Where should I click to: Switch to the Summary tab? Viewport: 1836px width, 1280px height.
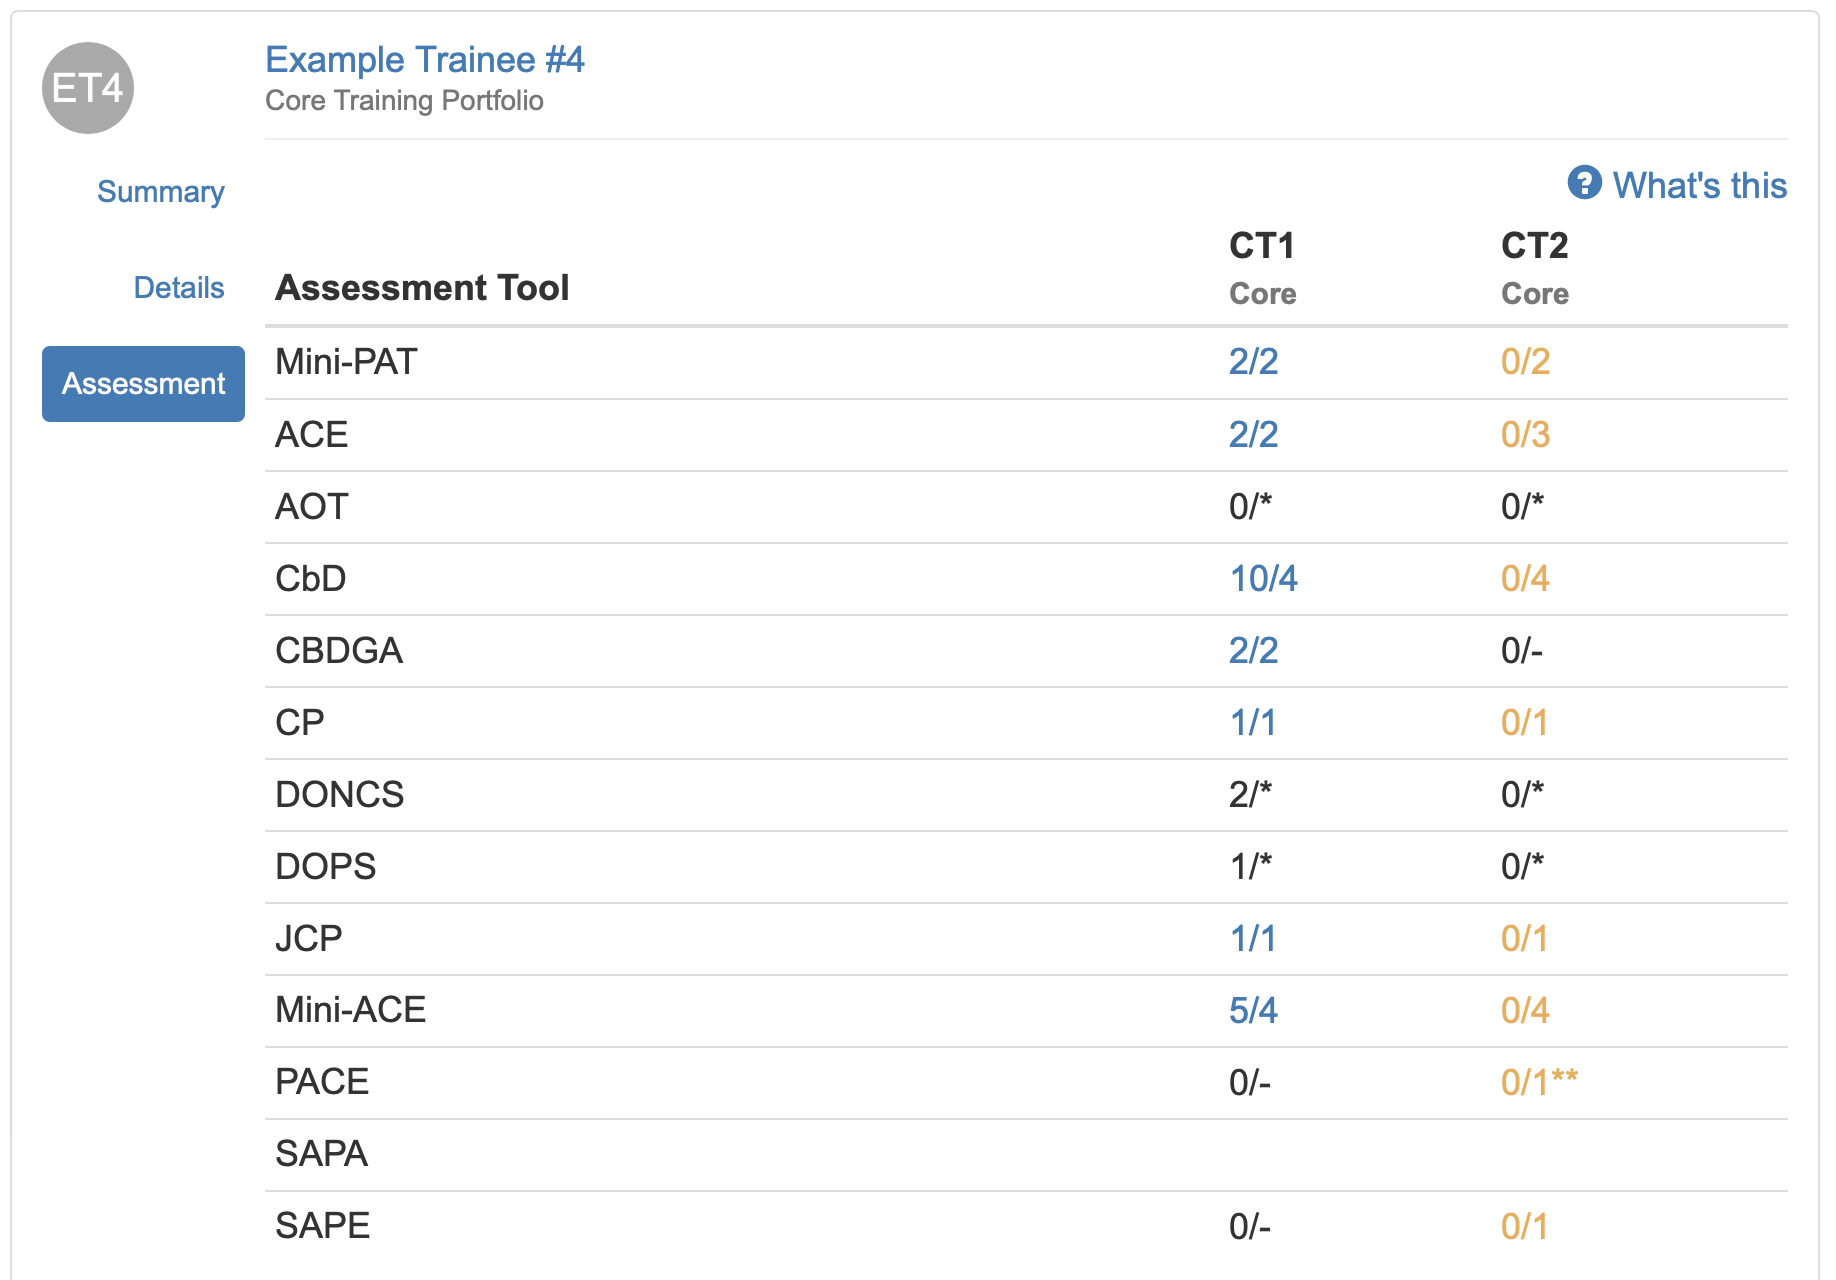(x=160, y=192)
